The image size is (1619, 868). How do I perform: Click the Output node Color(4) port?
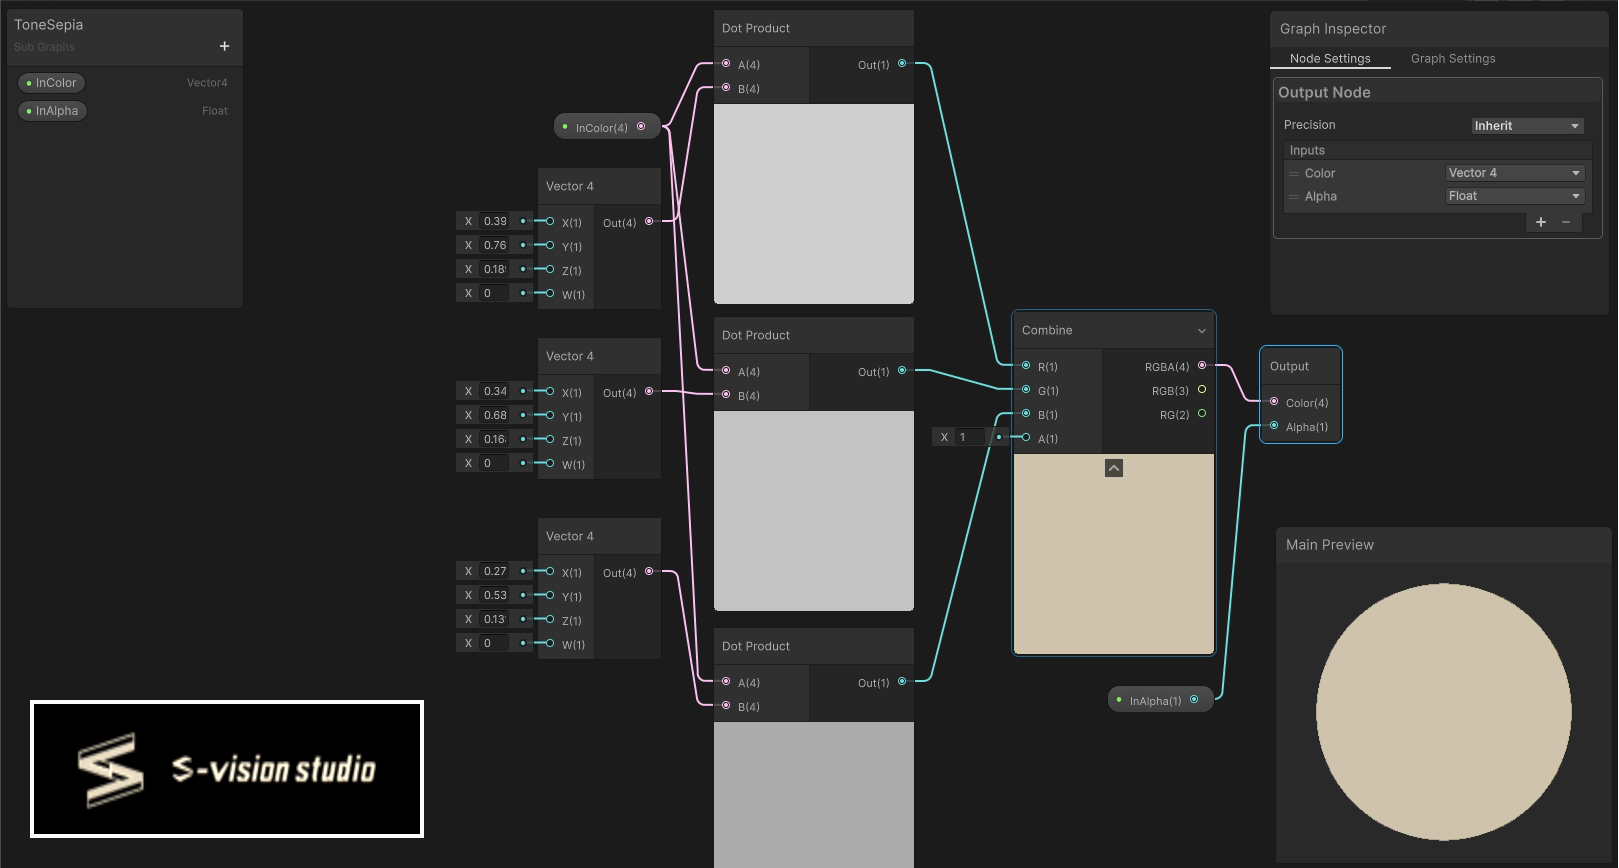1274,401
